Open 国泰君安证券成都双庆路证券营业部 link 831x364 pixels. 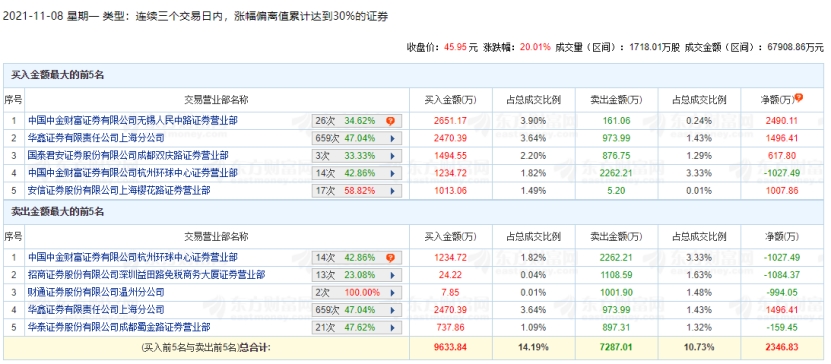pyautogui.click(x=128, y=156)
